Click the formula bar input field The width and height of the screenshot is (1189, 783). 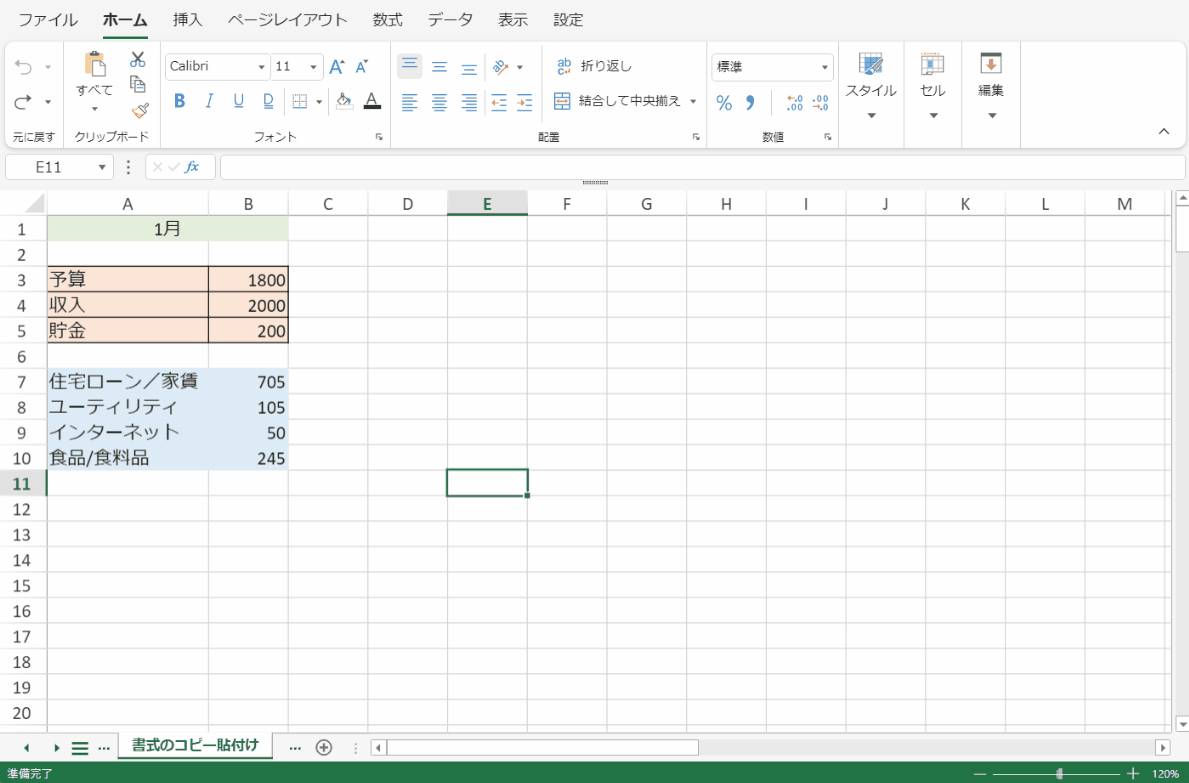(700, 167)
